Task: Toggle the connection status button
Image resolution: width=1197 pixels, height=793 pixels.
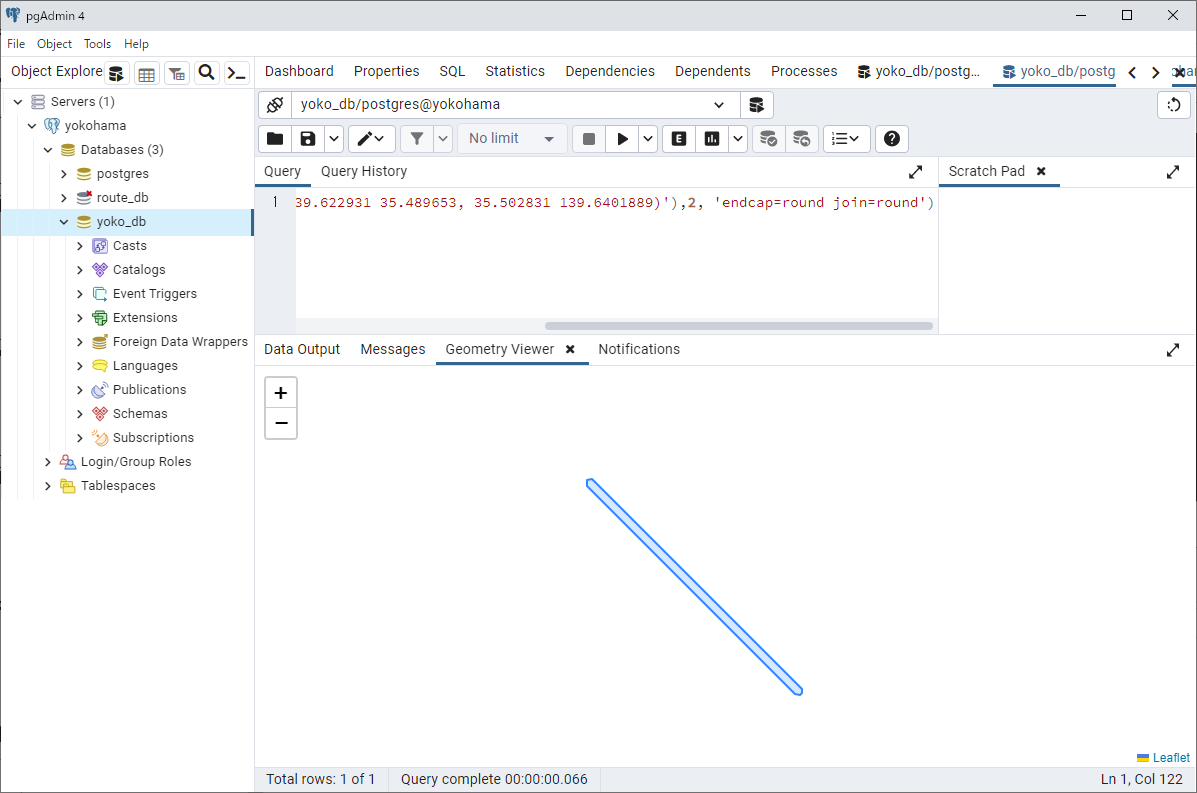Action: point(275,105)
